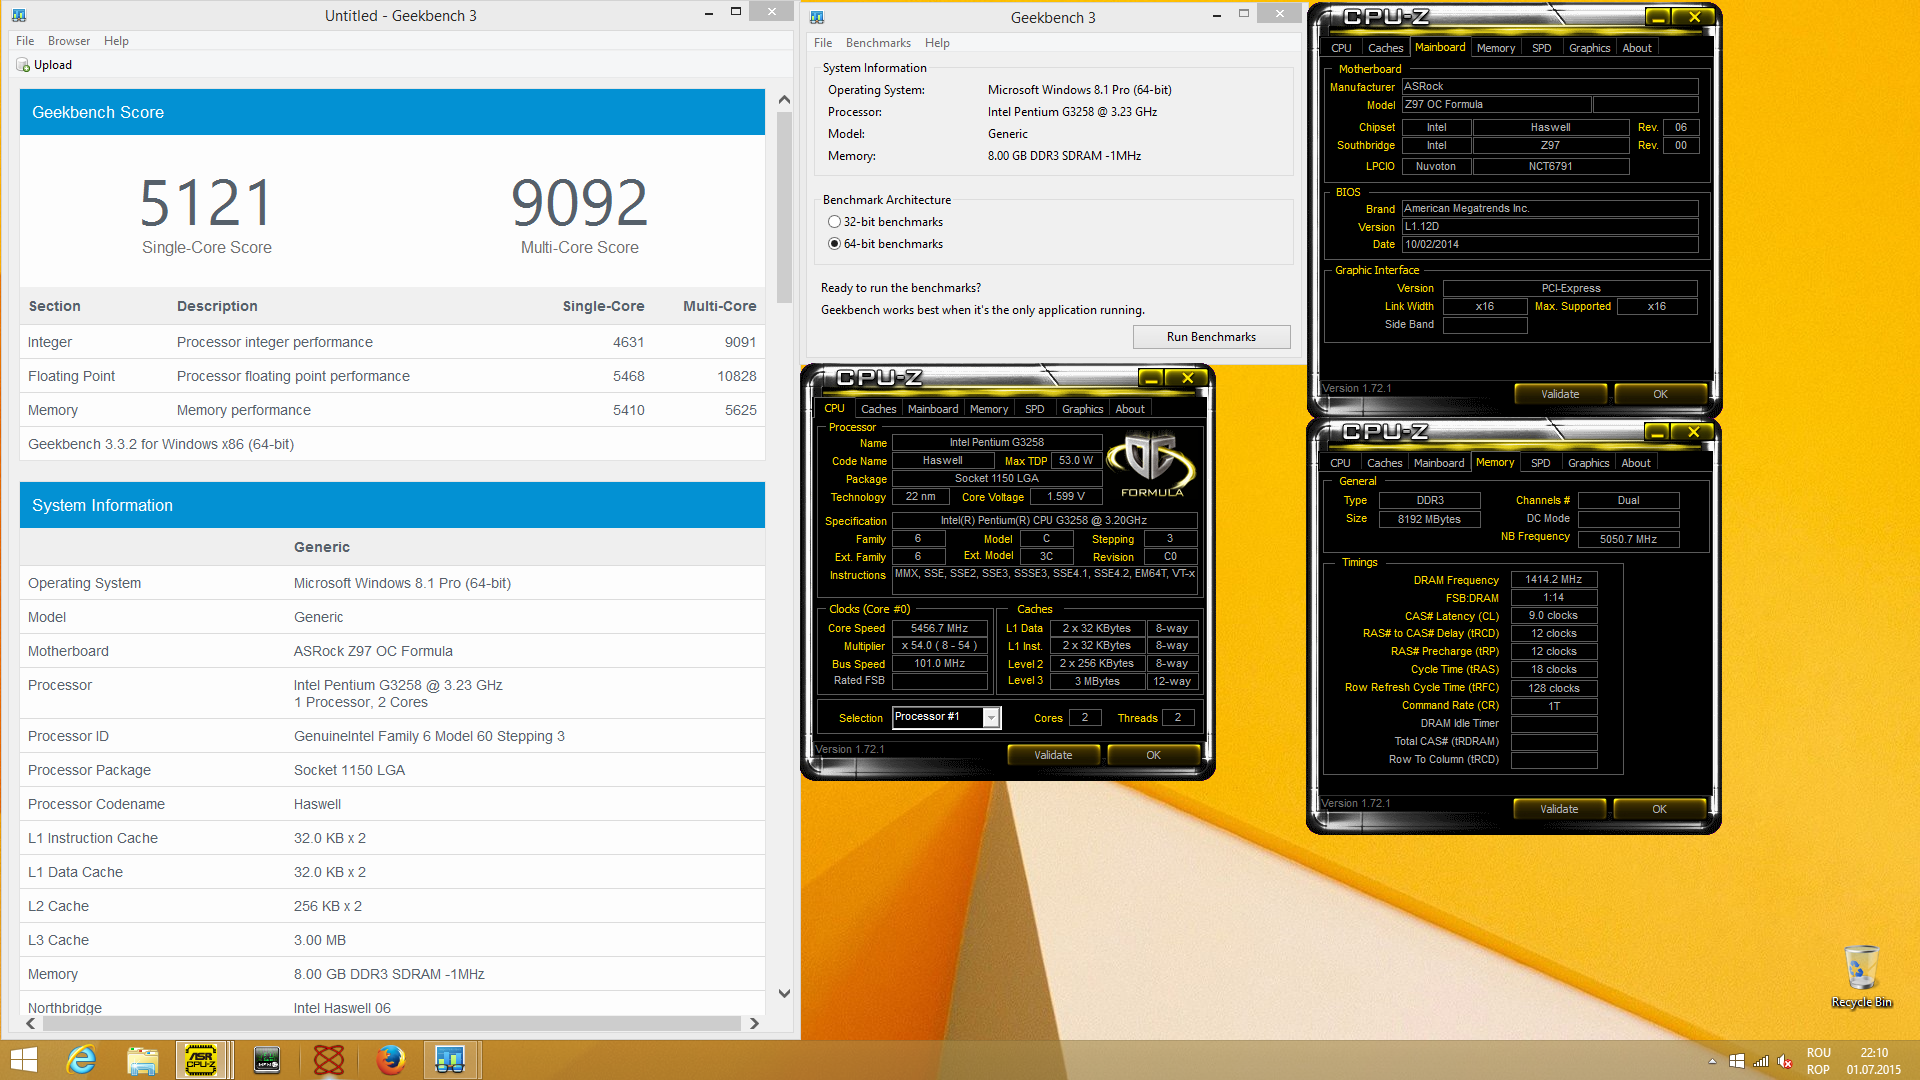Viewport: 1920px width, 1080px height.
Task: Click the Multi-Core Score 9092
Action: [579, 203]
